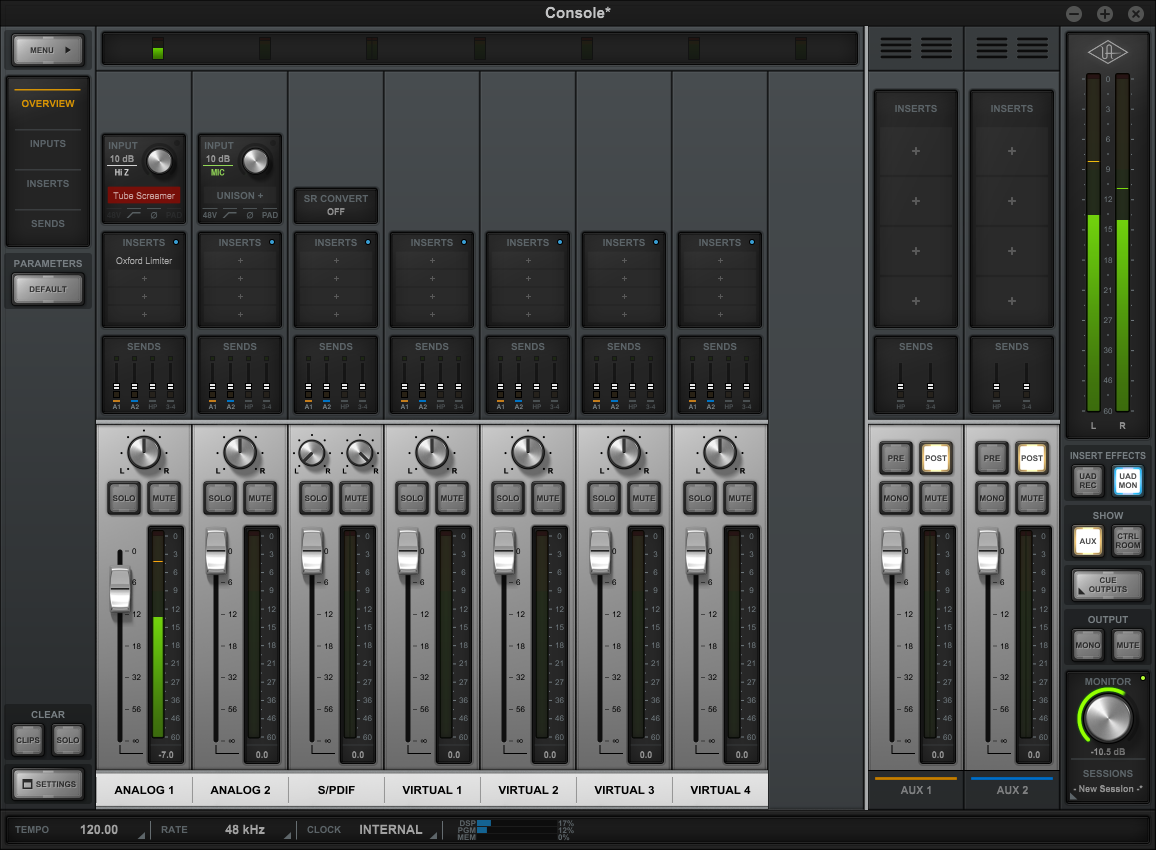
Task: Click UNISON + slot on Analog 2
Action: tap(240, 195)
